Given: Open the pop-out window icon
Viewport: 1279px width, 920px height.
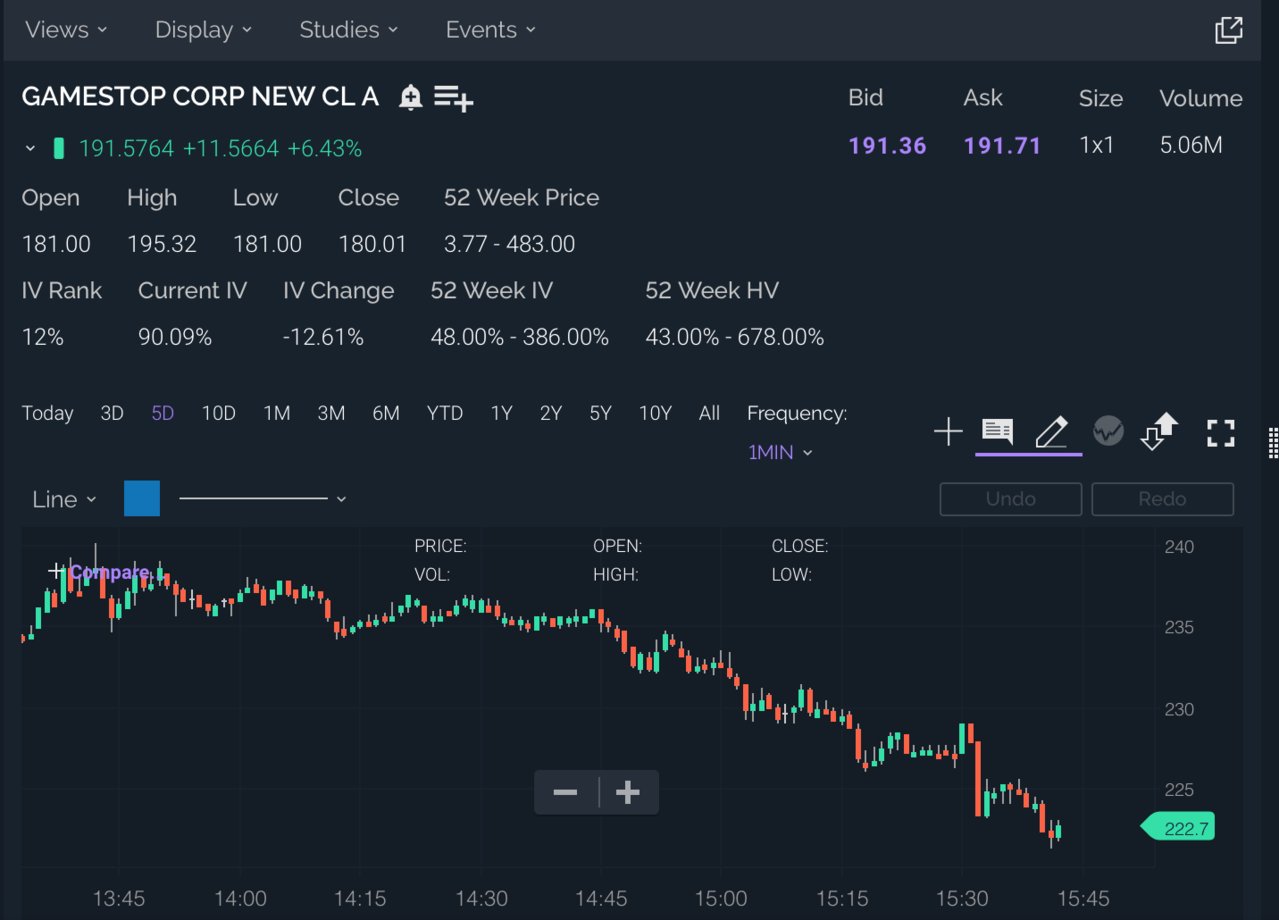Looking at the screenshot, I should point(1229,30).
